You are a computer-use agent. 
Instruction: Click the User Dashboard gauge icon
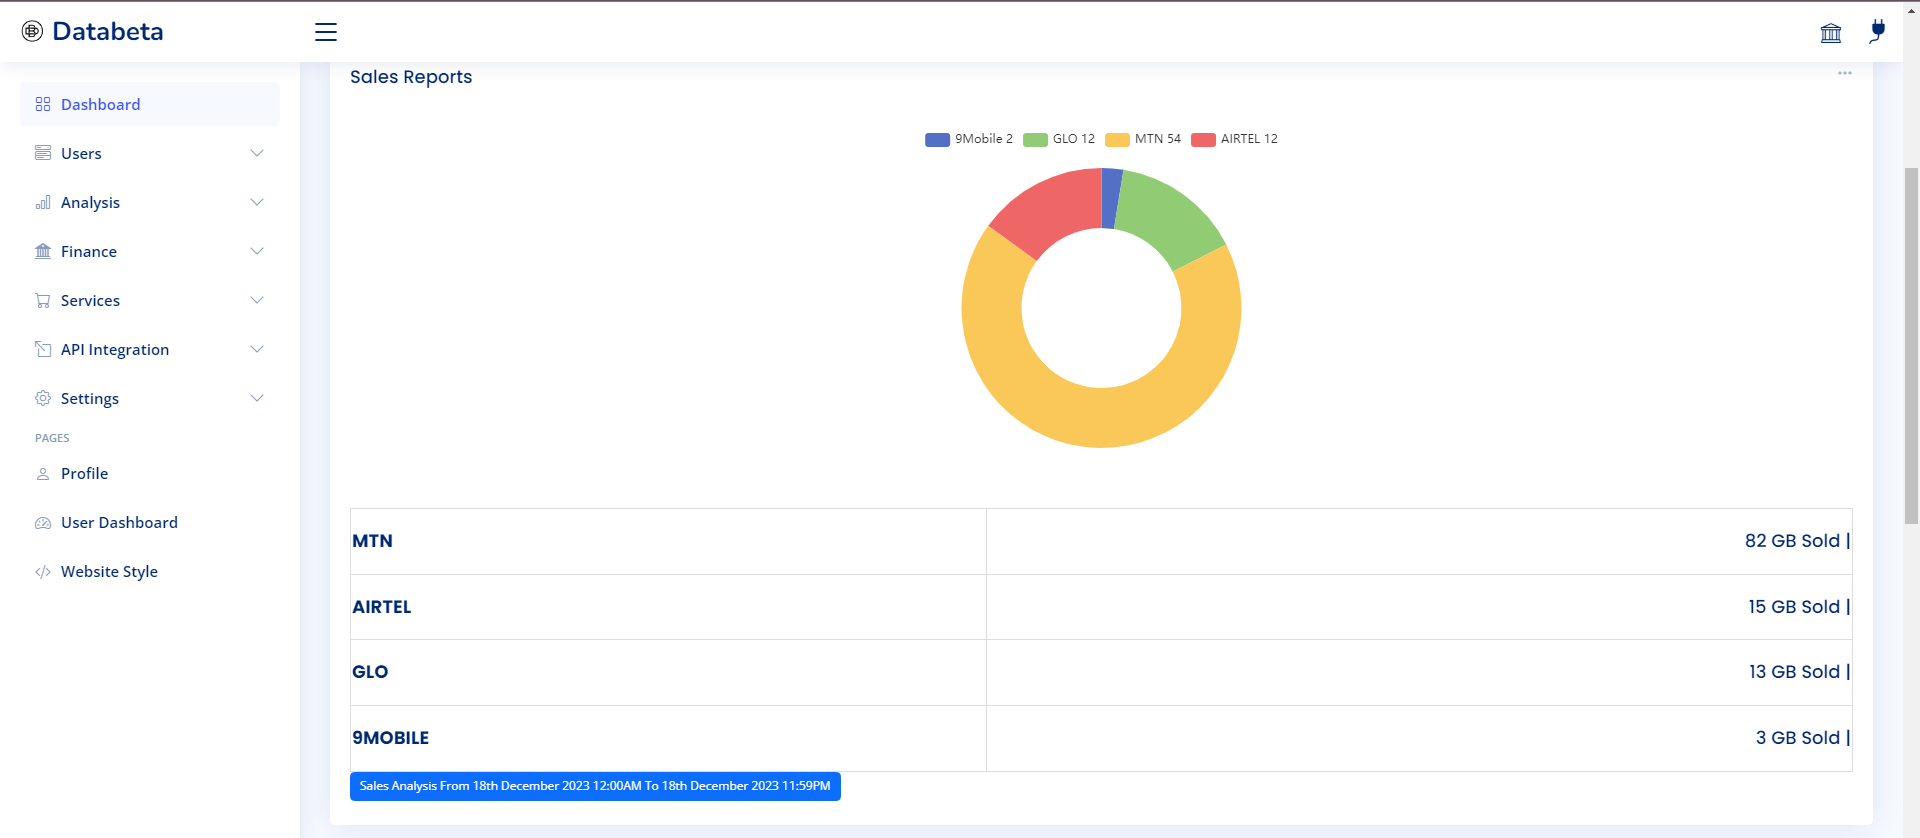(x=43, y=523)
